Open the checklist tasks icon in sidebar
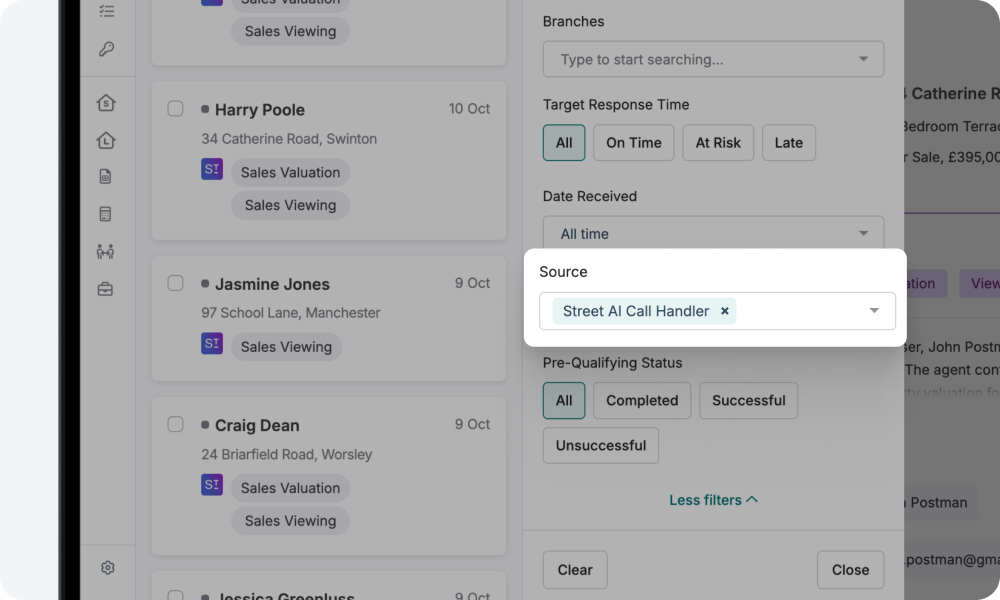 point(107,11)
